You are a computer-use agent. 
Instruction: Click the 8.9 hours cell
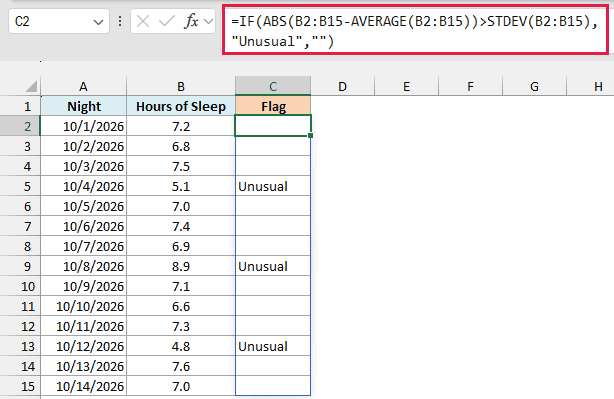coord(181,266)
